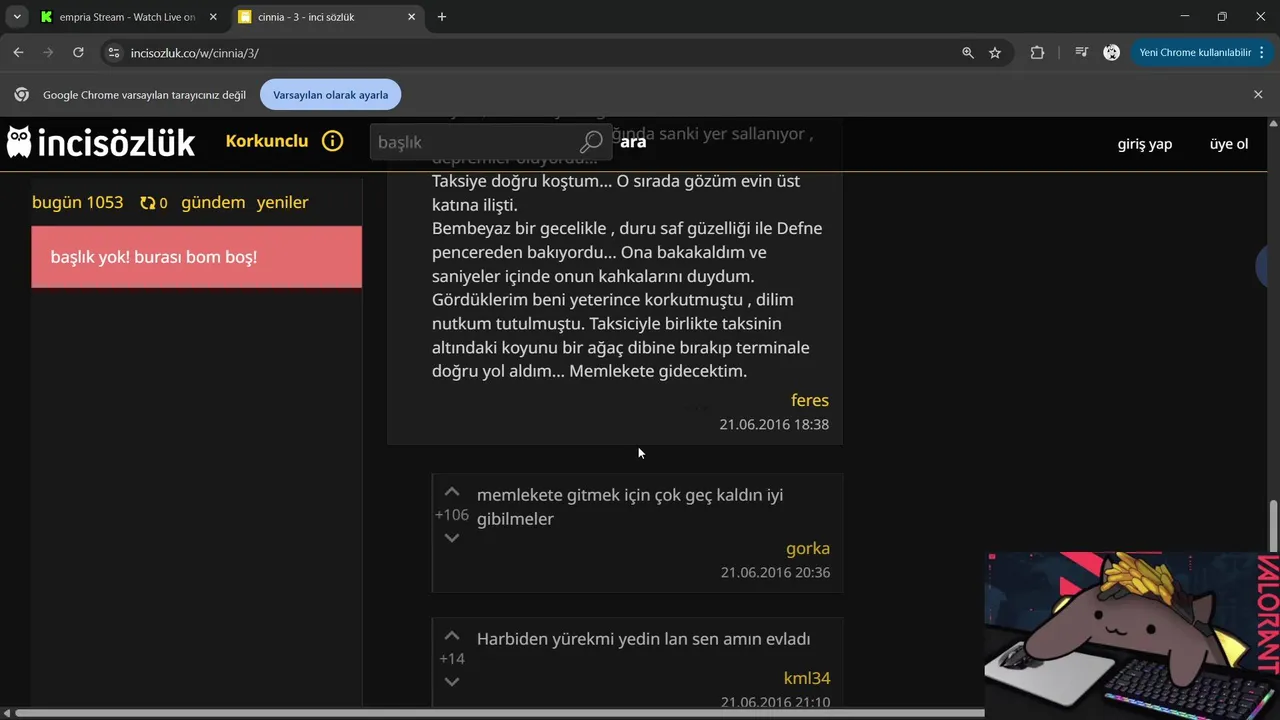
Task: Click the info circle icon near Korkunclu
Action: click(x=332, y=141)
